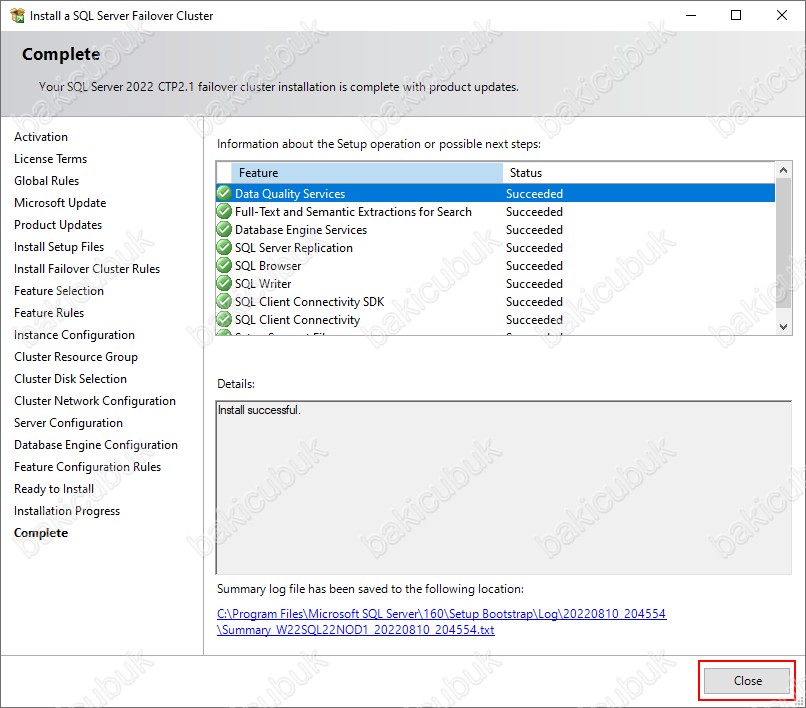
Task: Minimize the Install a SQL Server Failover Cluster window
Action: (691, 15)
